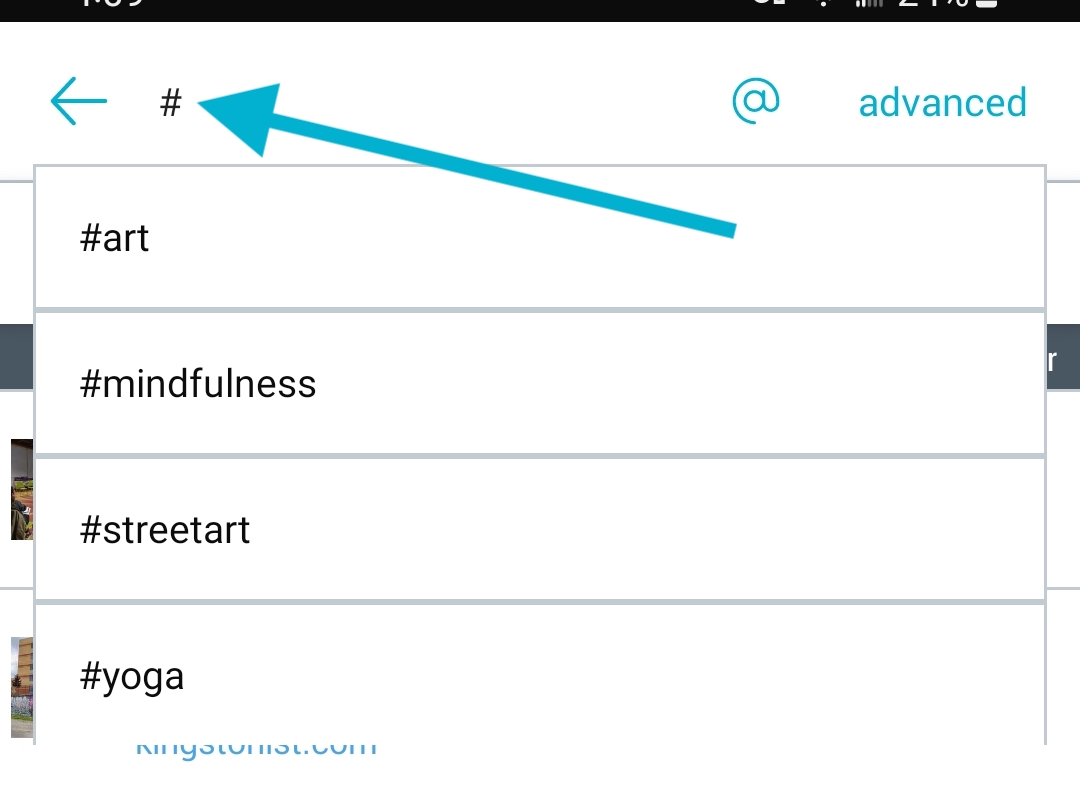Follow the kingstonist.com link
The height and width of the screenshot is (785, 1080).
pos(256,749)
